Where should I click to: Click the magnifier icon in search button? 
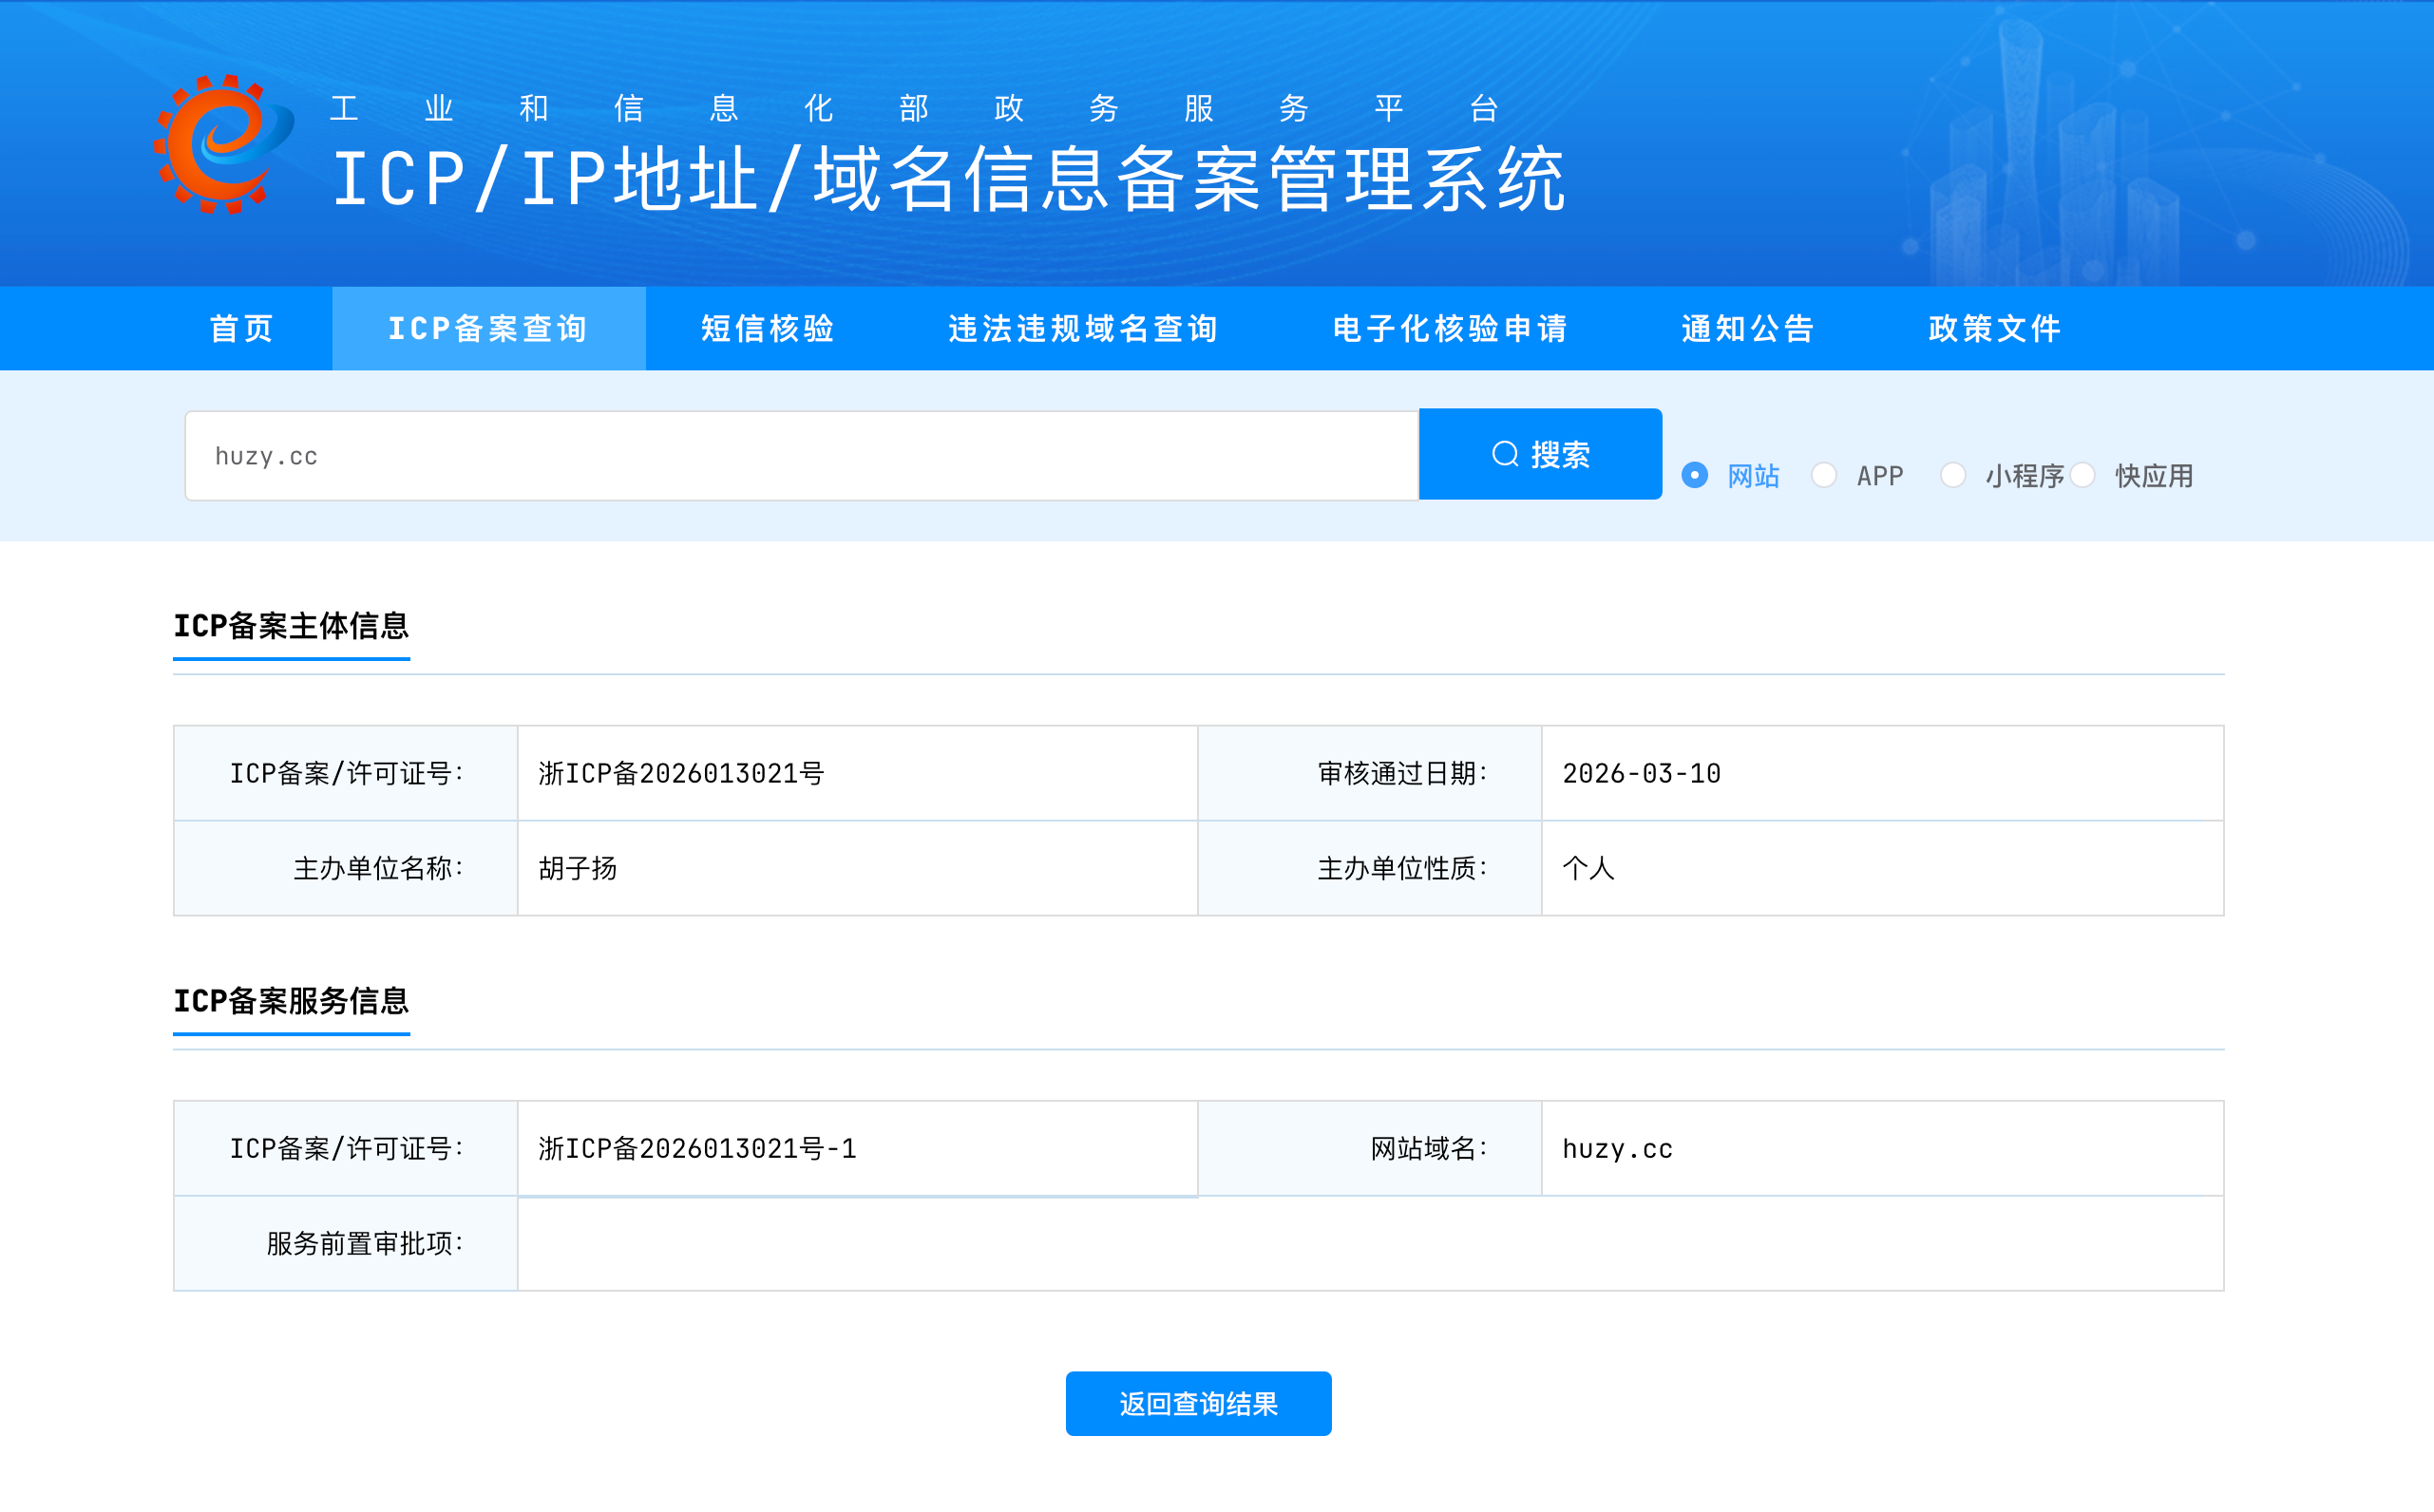tap(1504, 454)
